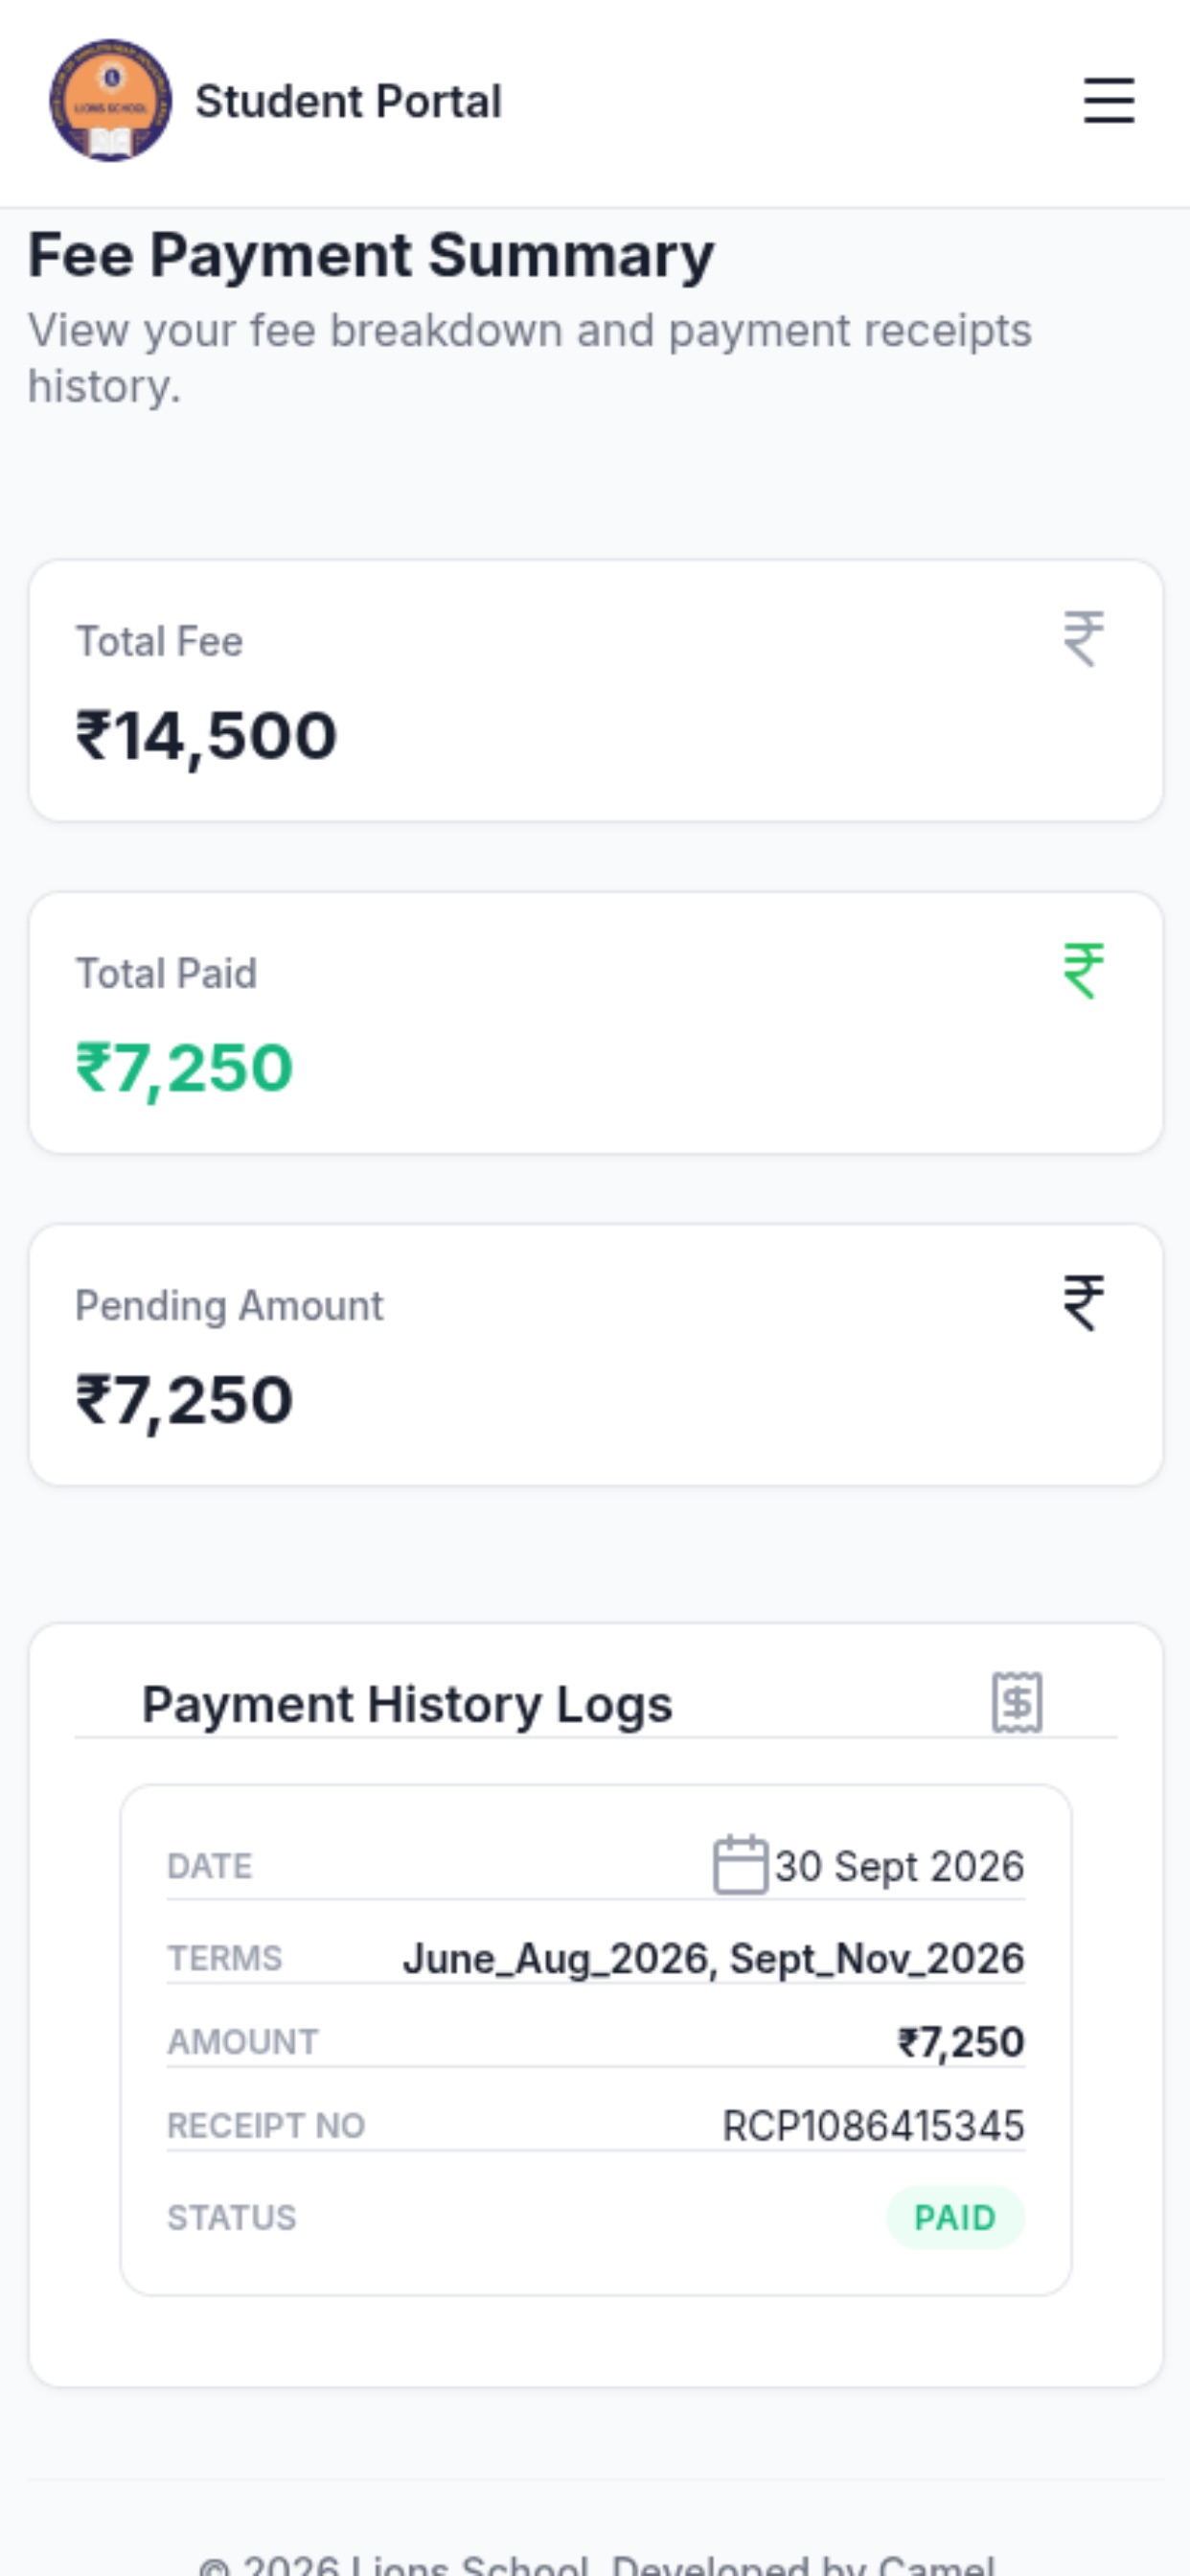Click the Pending Amount label
1190x2576 pixels.
(229, 1306)
